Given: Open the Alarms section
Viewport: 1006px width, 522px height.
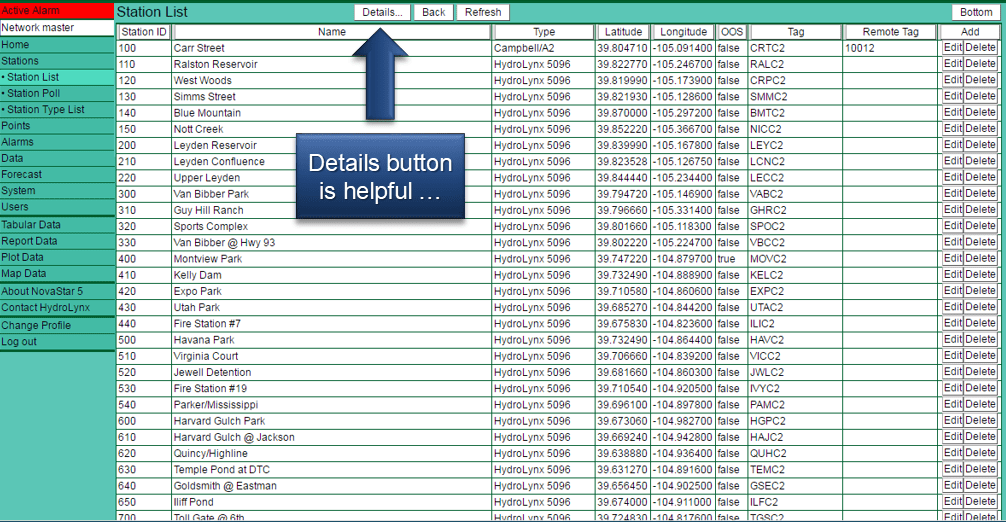Looking at the screenshot, I should (57, 142).
